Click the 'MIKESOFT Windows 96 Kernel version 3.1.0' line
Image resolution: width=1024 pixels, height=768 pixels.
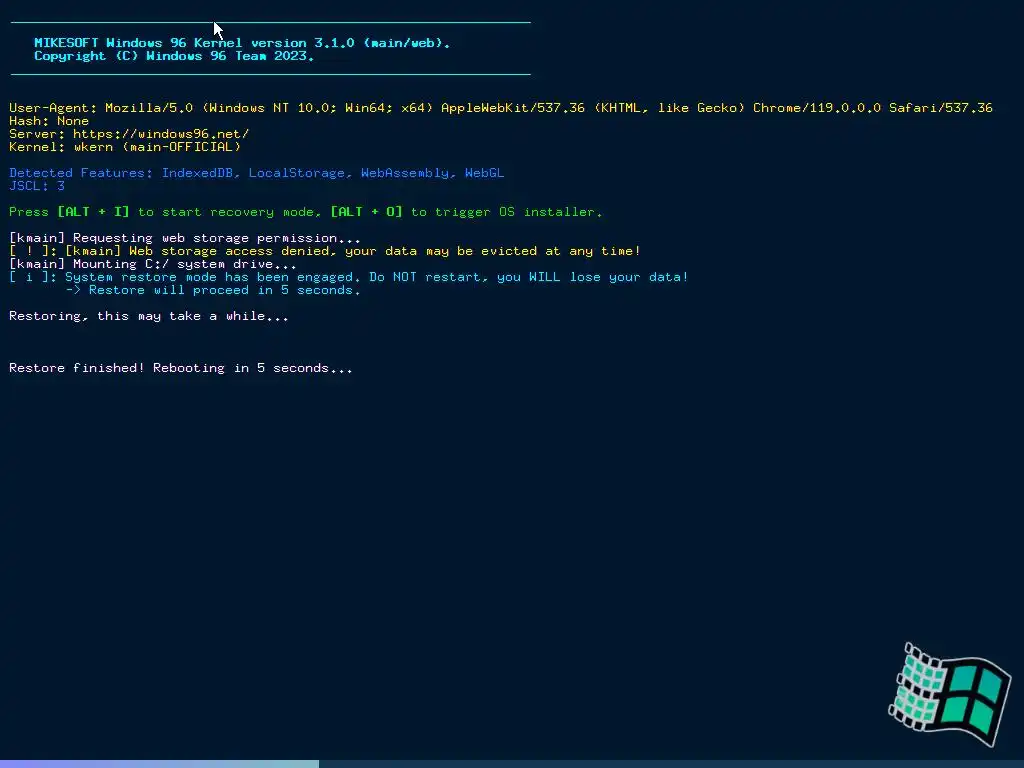pos(242,42)
